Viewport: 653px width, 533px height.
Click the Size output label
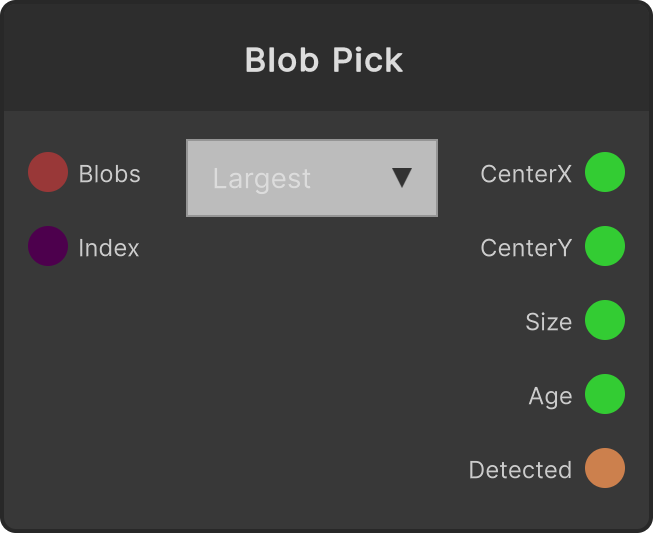pyautogui.click(x=548, y=322)
